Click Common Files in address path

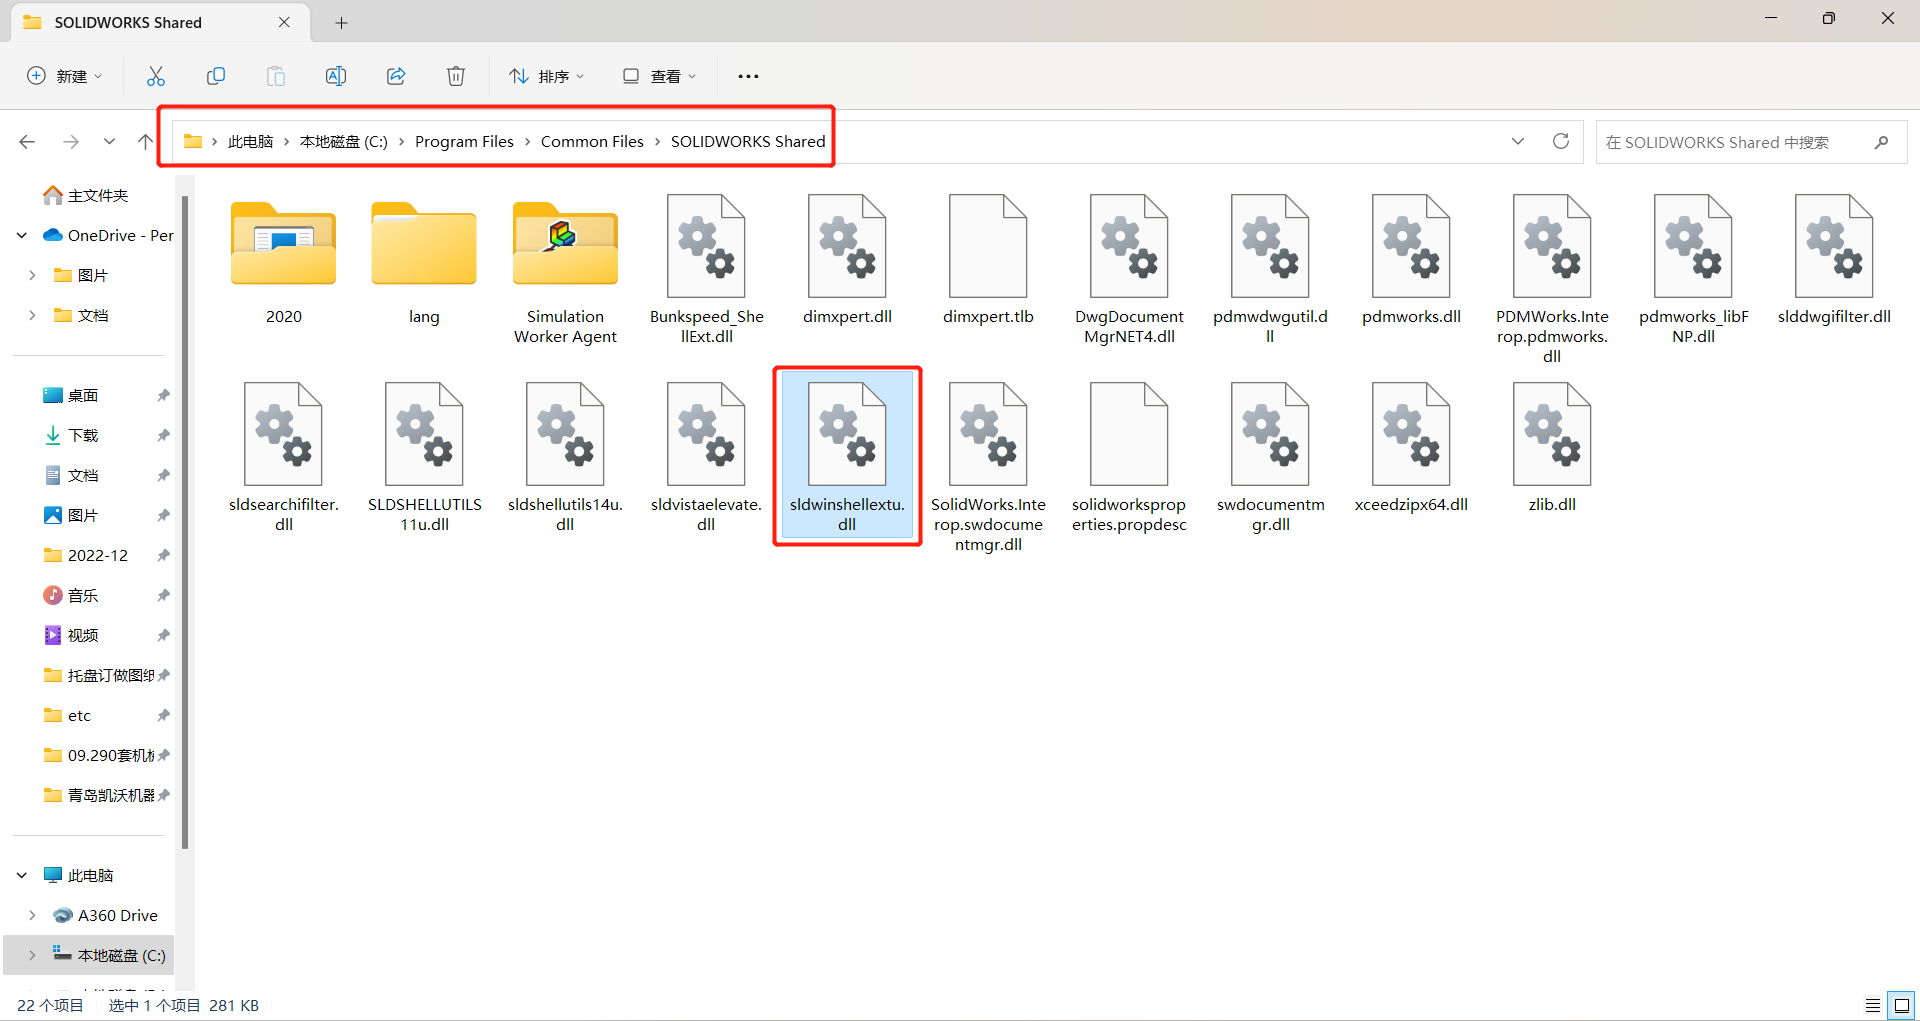tap(592, 141)
